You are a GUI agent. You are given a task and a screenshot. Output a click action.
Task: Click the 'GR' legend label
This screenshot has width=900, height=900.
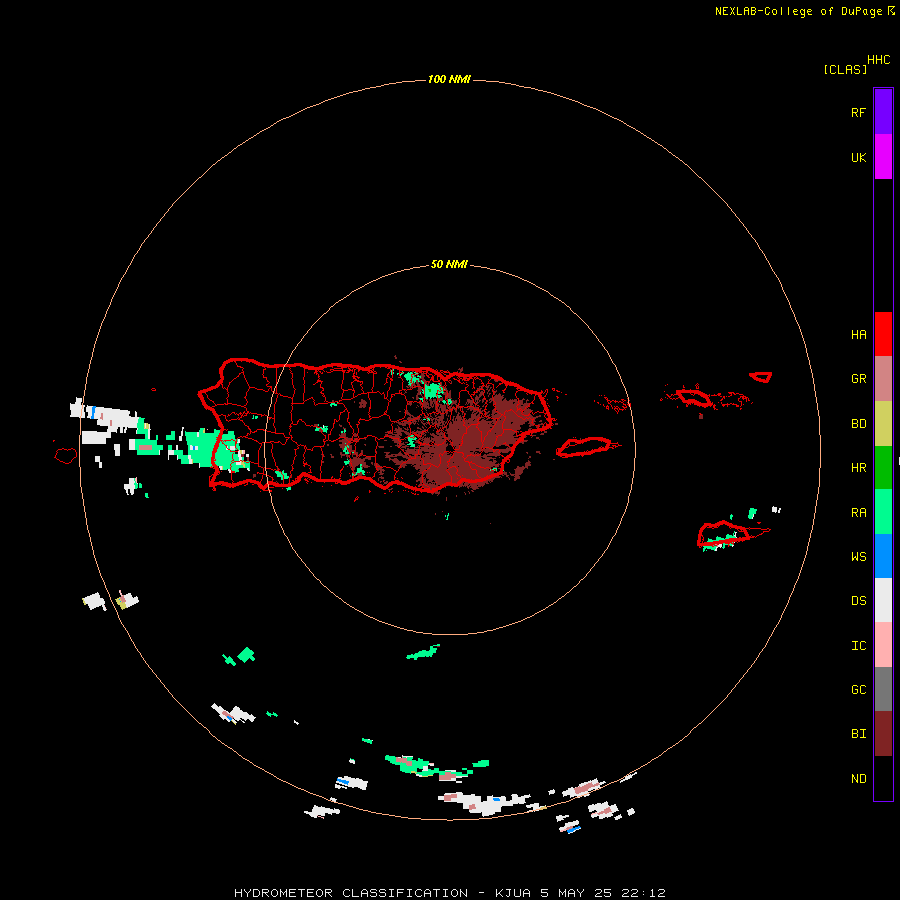[x=858, y=379]
